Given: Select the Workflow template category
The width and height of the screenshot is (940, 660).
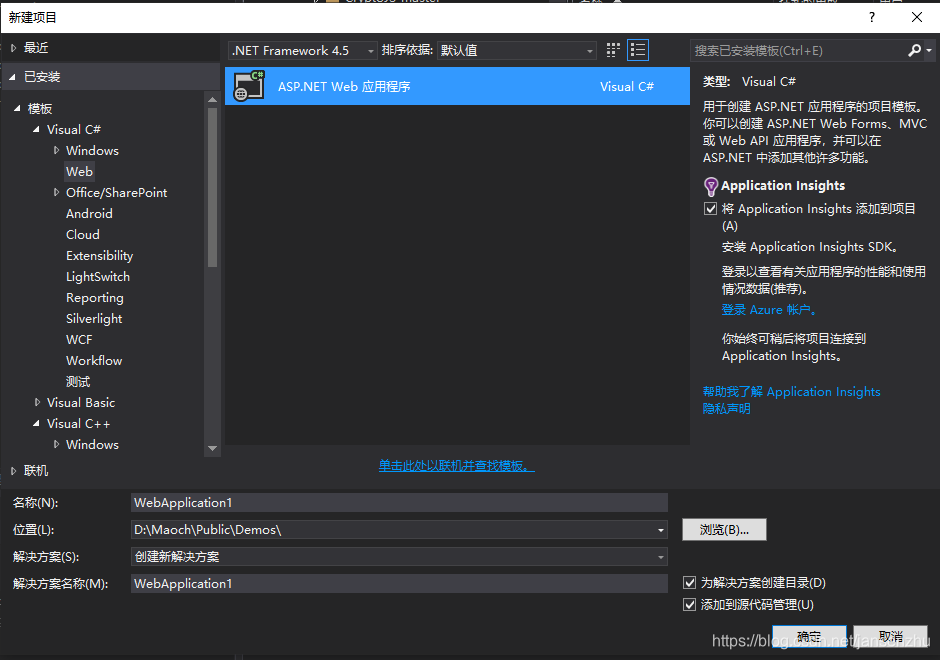Looking at the screenshot, I should click(x=94, y=361).
